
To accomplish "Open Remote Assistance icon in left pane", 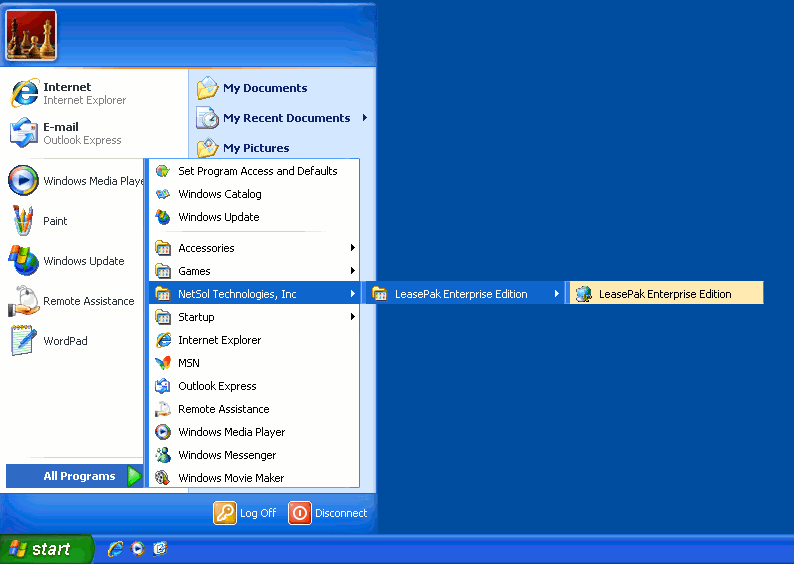I will point(23,301).
